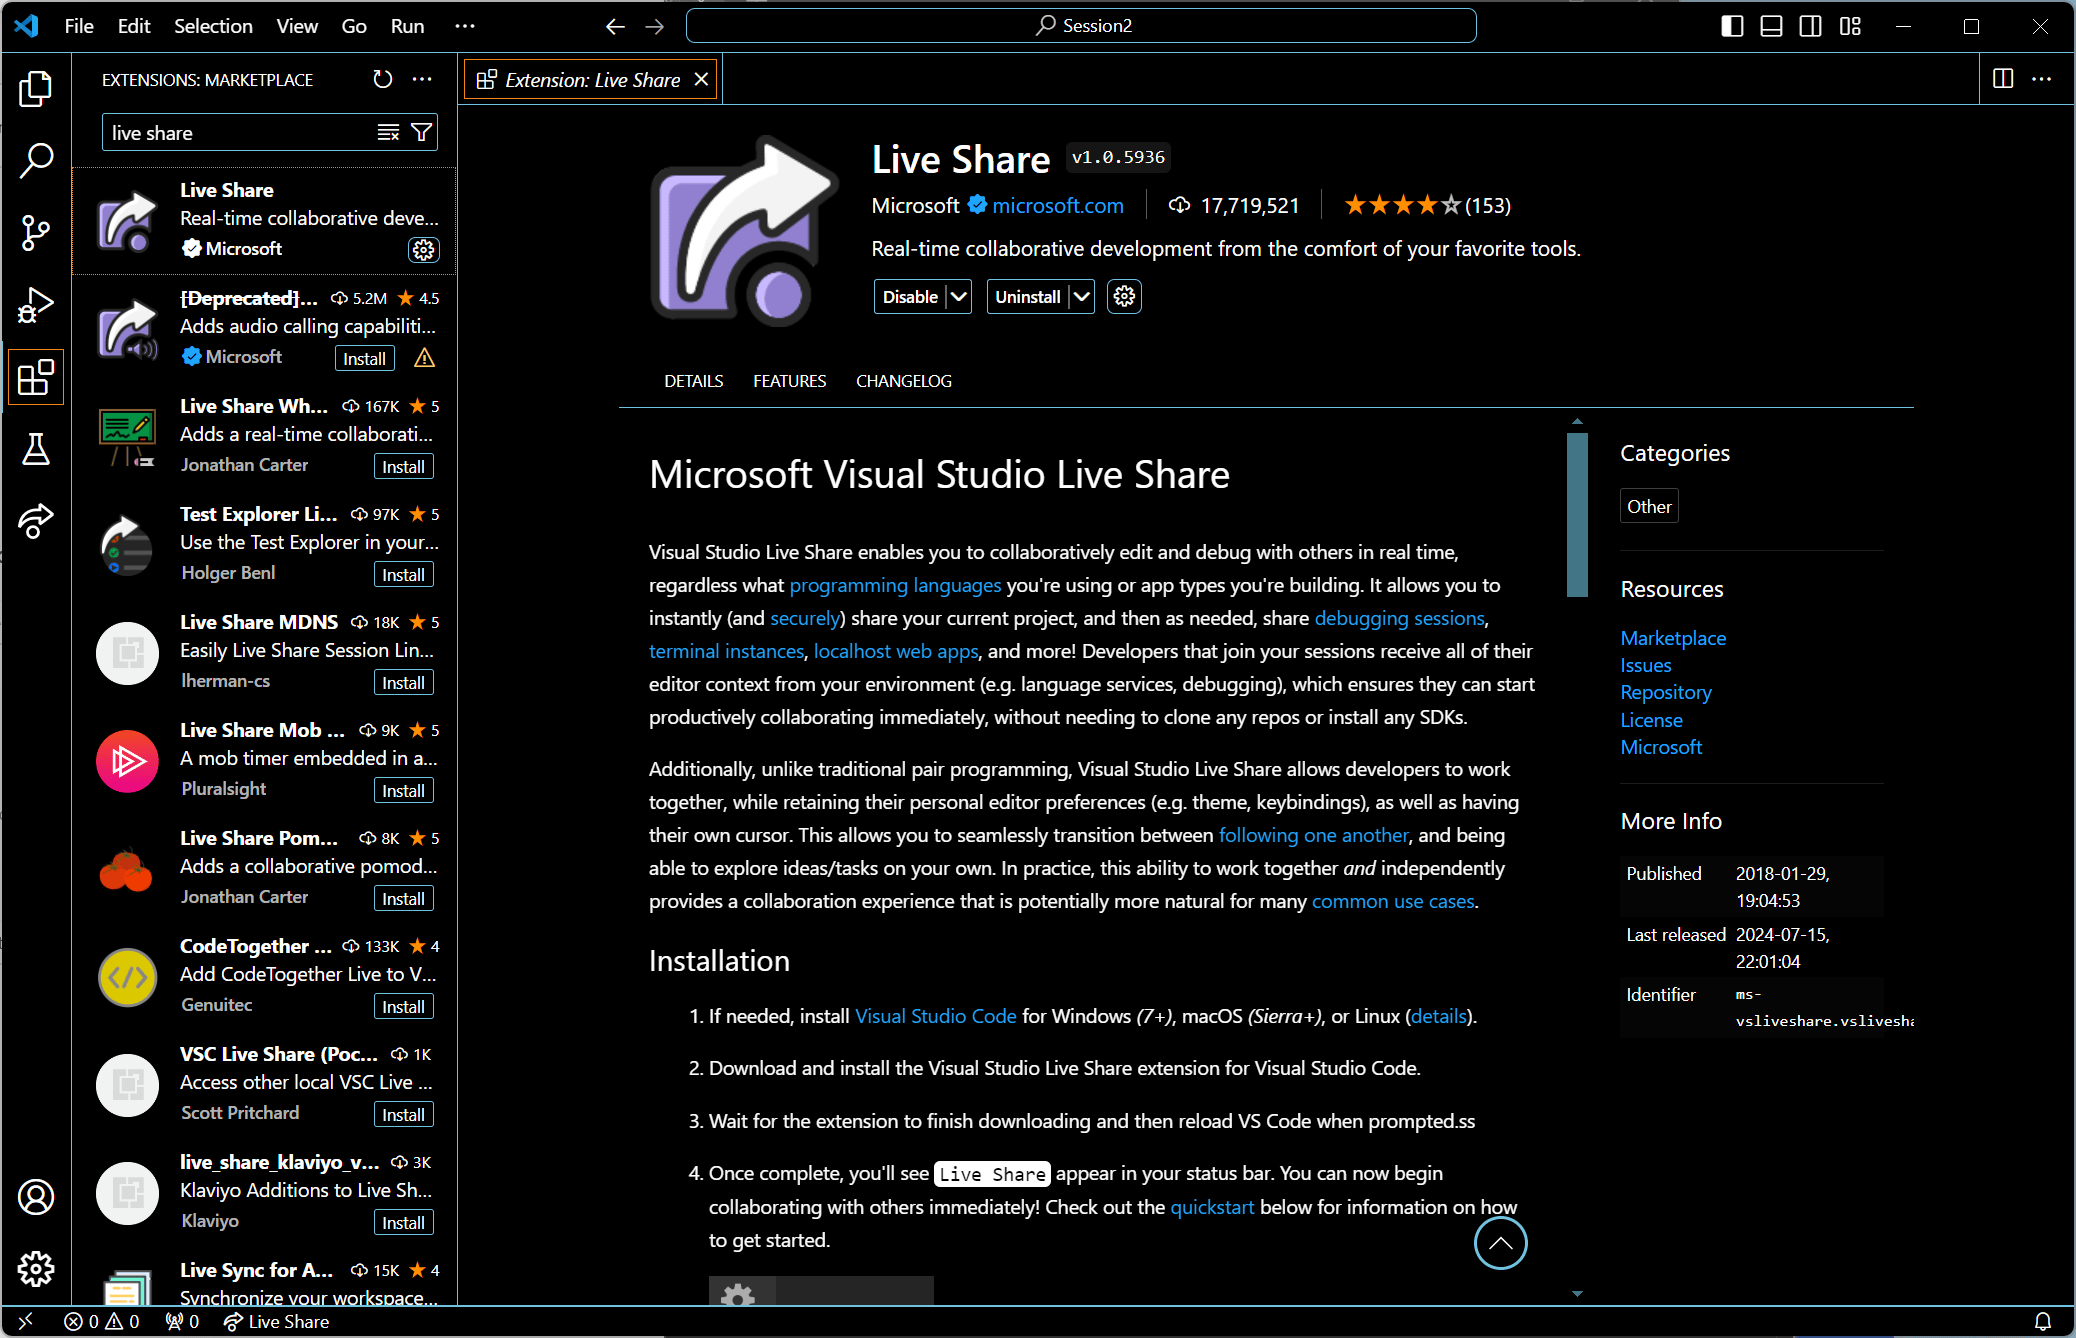The height and width of the screenshot is (1338, 2076).
Task: Open the Repository resource link
Action: click(1665, 692)
